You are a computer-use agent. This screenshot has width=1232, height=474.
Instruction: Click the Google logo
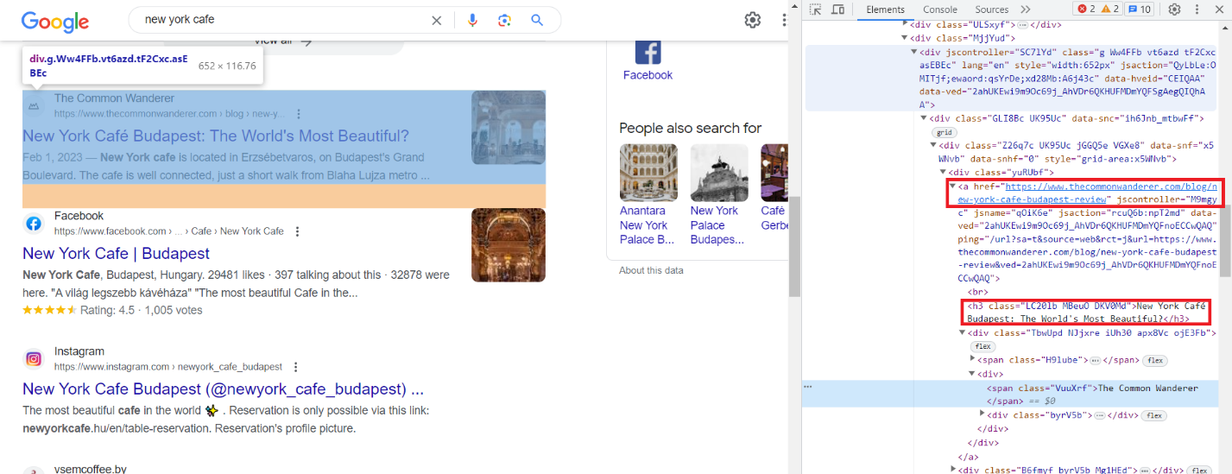click(x=55, y=21)
